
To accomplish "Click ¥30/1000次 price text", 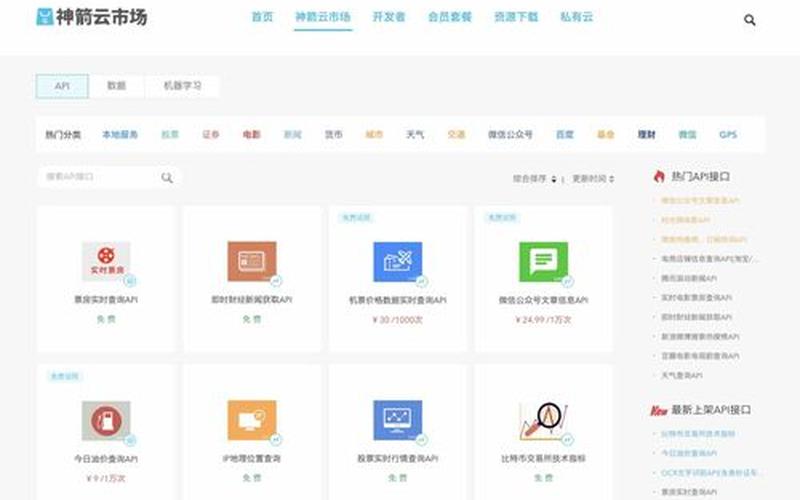I will (x=398, y=320).
